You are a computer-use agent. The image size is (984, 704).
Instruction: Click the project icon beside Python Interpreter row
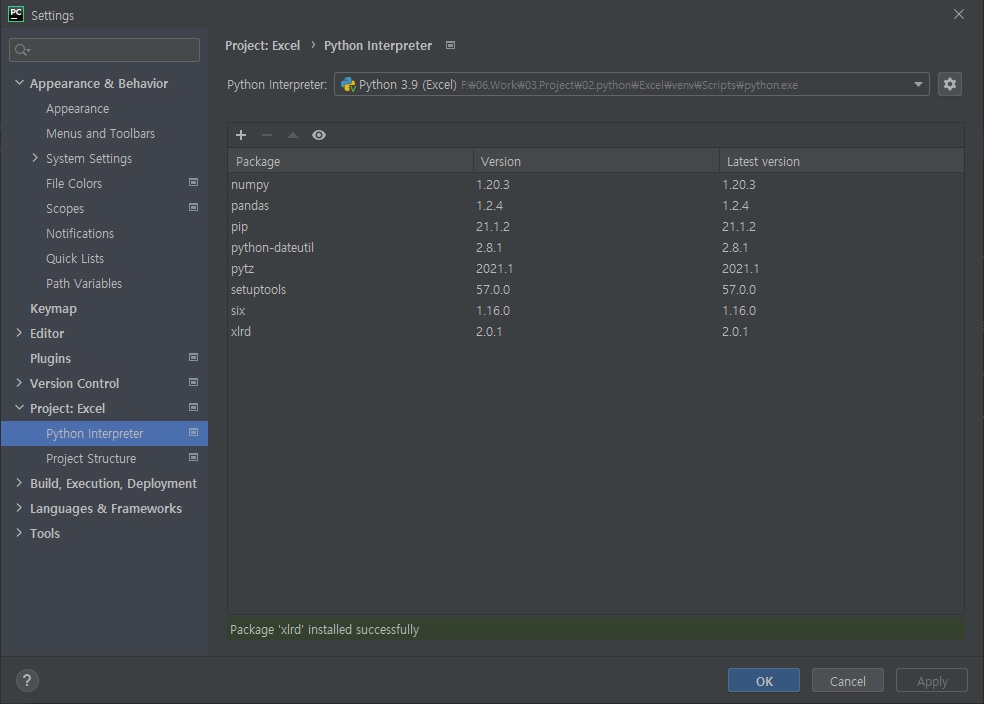click(x=193, y=433)
